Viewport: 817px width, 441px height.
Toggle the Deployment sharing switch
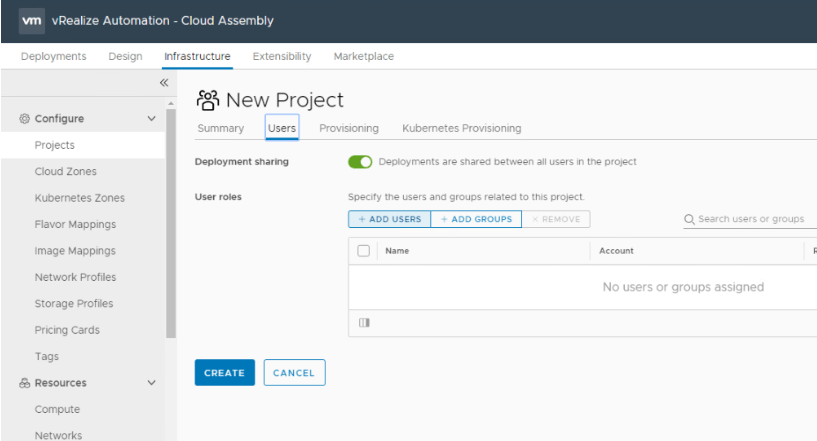360,162
